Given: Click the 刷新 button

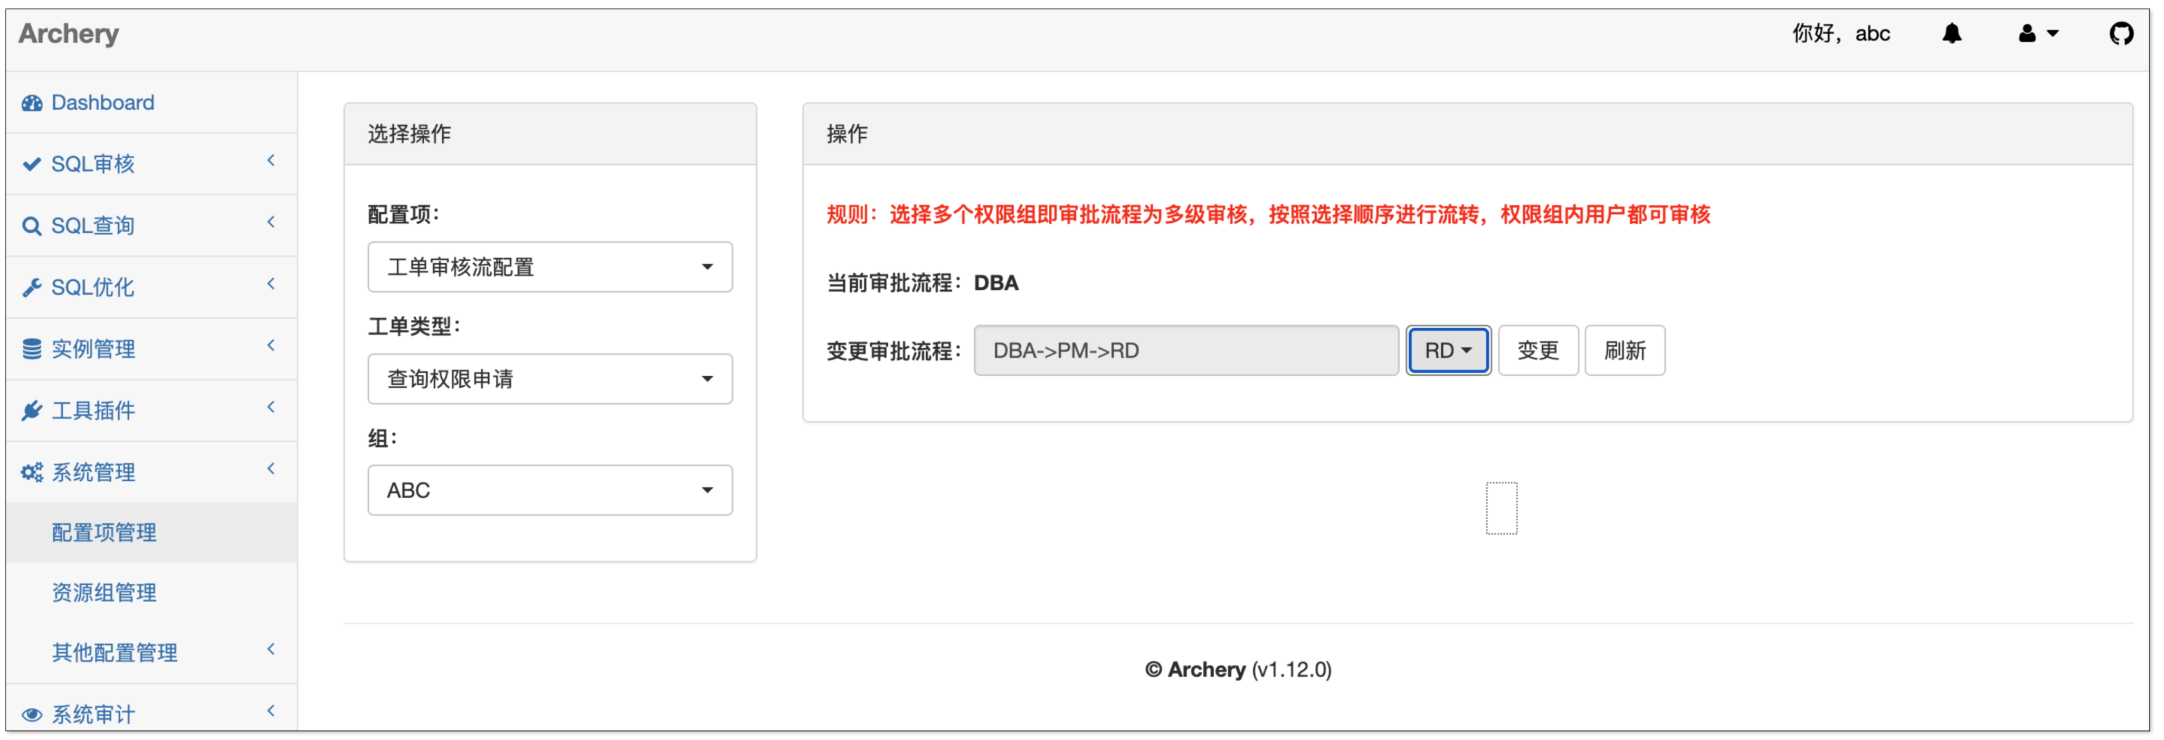Looking at the screenshot, I should (1624, 351).
